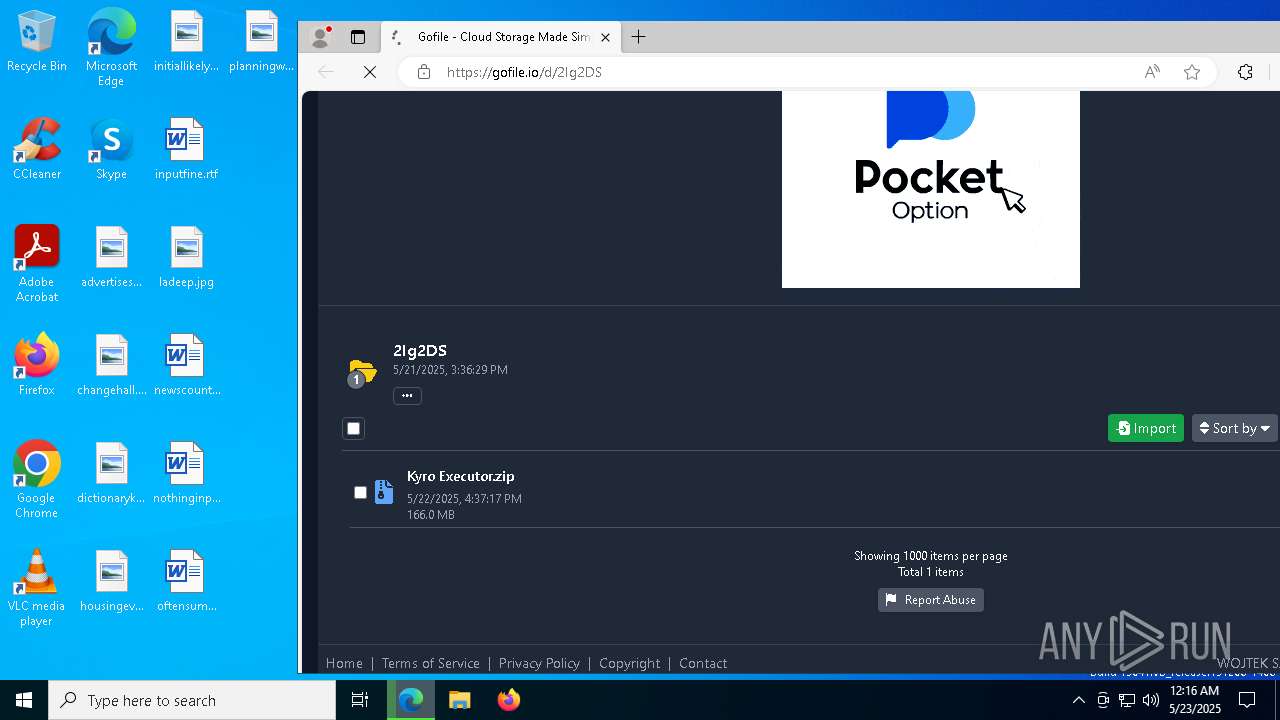Open the Privacy Policy link
The width and height of the screenshot is (1280, 720).
tap(539, 663)
